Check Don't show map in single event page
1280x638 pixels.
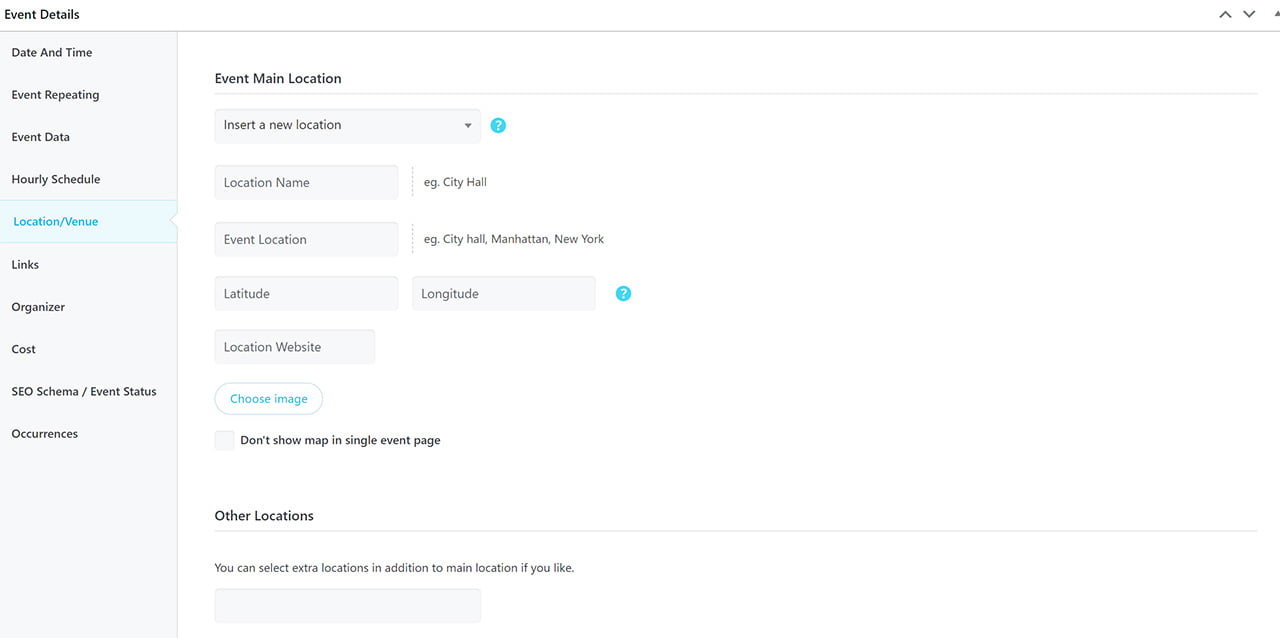pos(225,441)
